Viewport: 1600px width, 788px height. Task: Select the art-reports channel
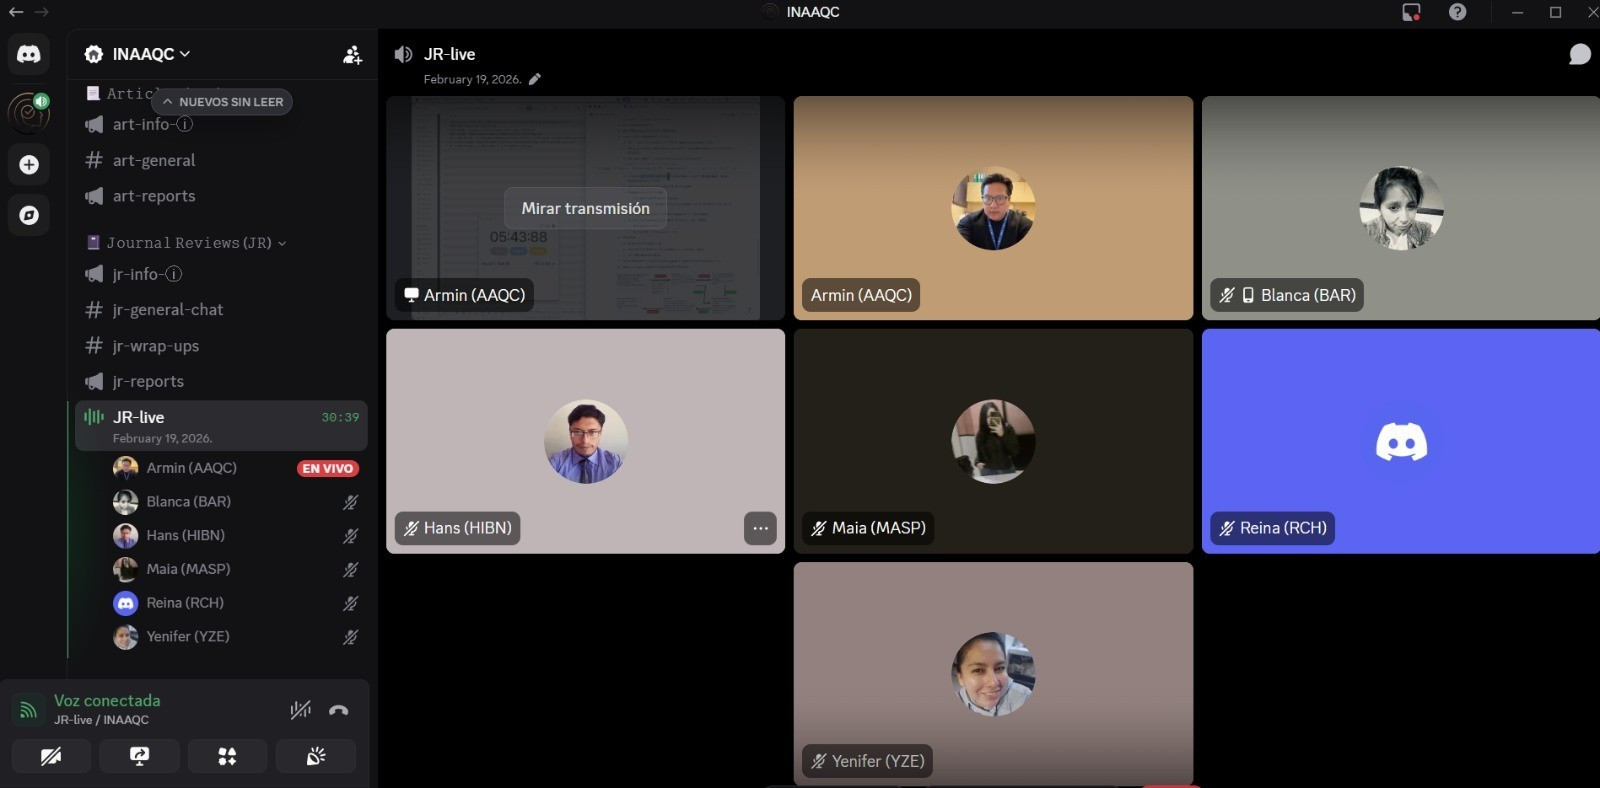click(x=153, y=196)
